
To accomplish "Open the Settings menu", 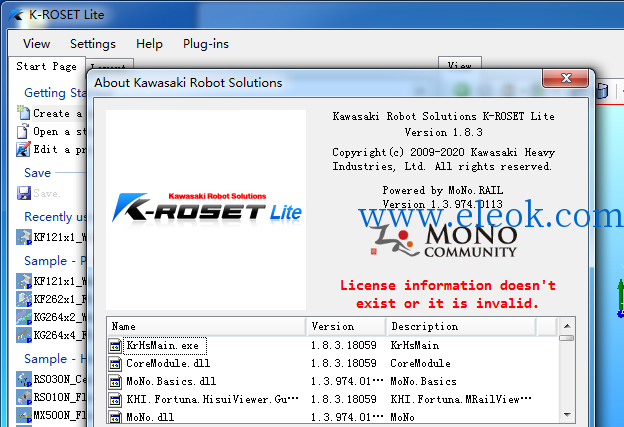I will [93, 44].
